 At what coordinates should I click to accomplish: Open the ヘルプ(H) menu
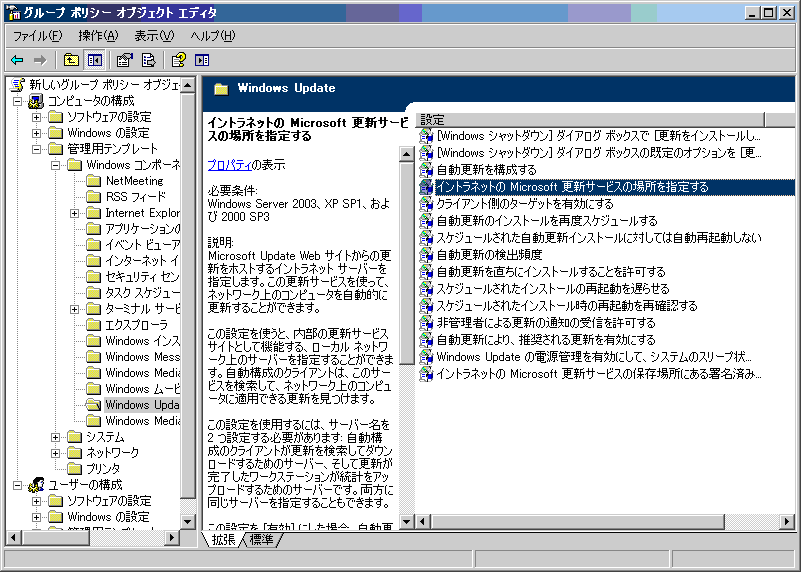tap(213, 36)
